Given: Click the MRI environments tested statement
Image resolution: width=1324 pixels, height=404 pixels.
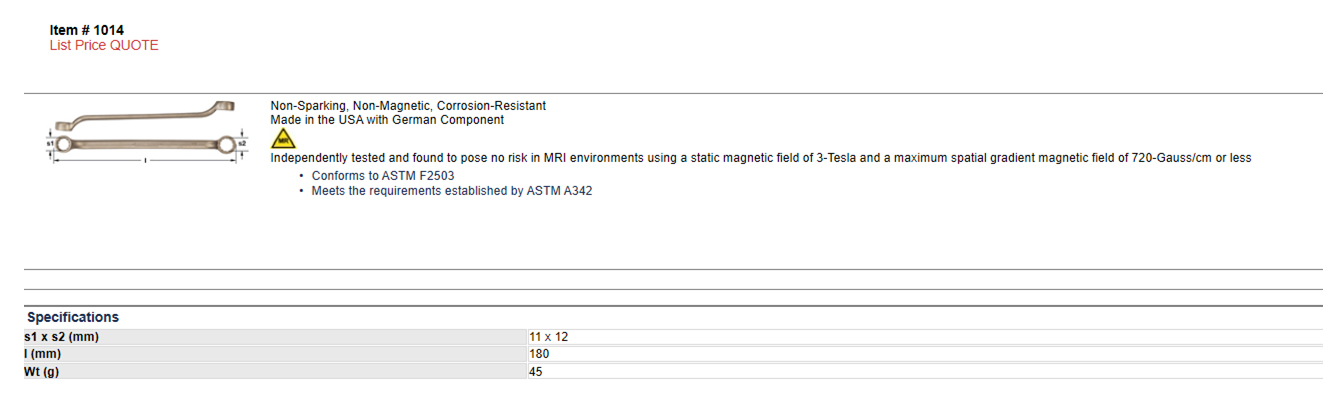Looking at the screenshot, I should tap(761, 158).
